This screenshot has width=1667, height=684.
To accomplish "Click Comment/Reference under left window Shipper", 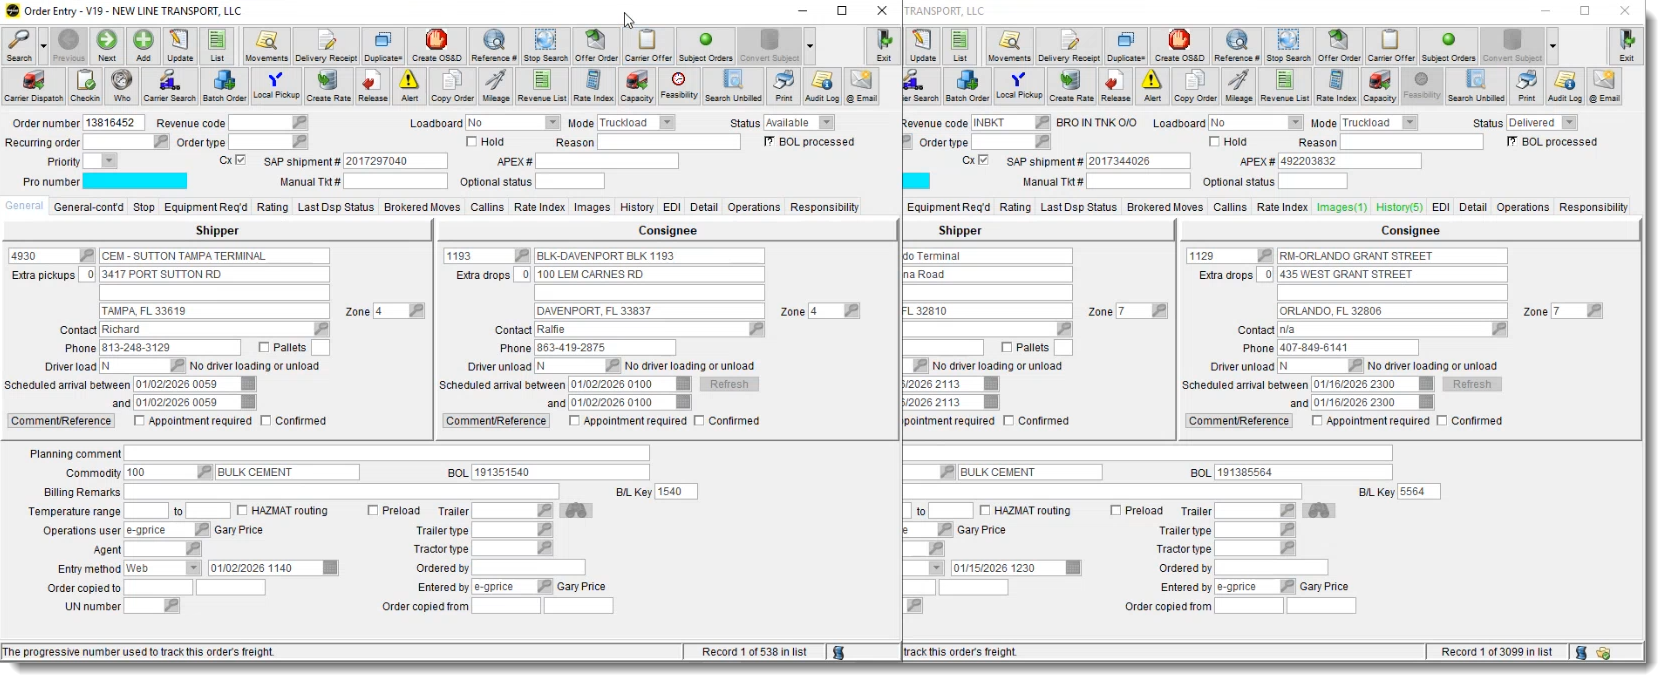I will pyautogui.click(x=61, y=421).
